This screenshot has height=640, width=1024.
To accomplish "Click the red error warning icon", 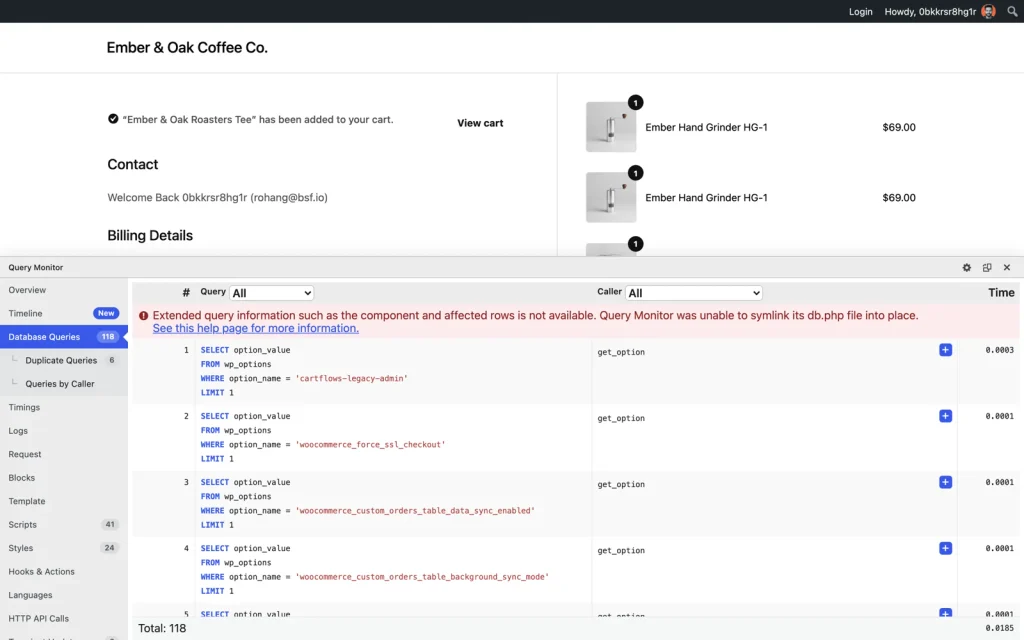I will point(144,315).
